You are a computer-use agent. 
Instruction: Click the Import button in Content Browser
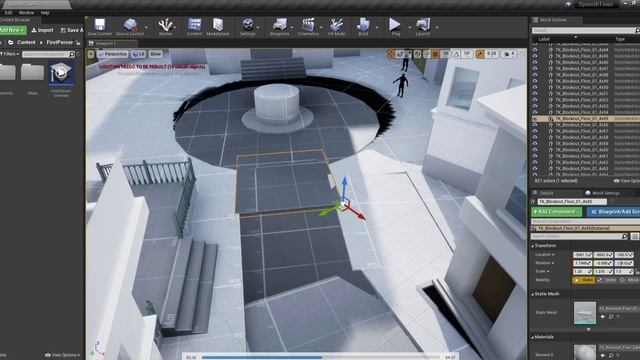42,30
